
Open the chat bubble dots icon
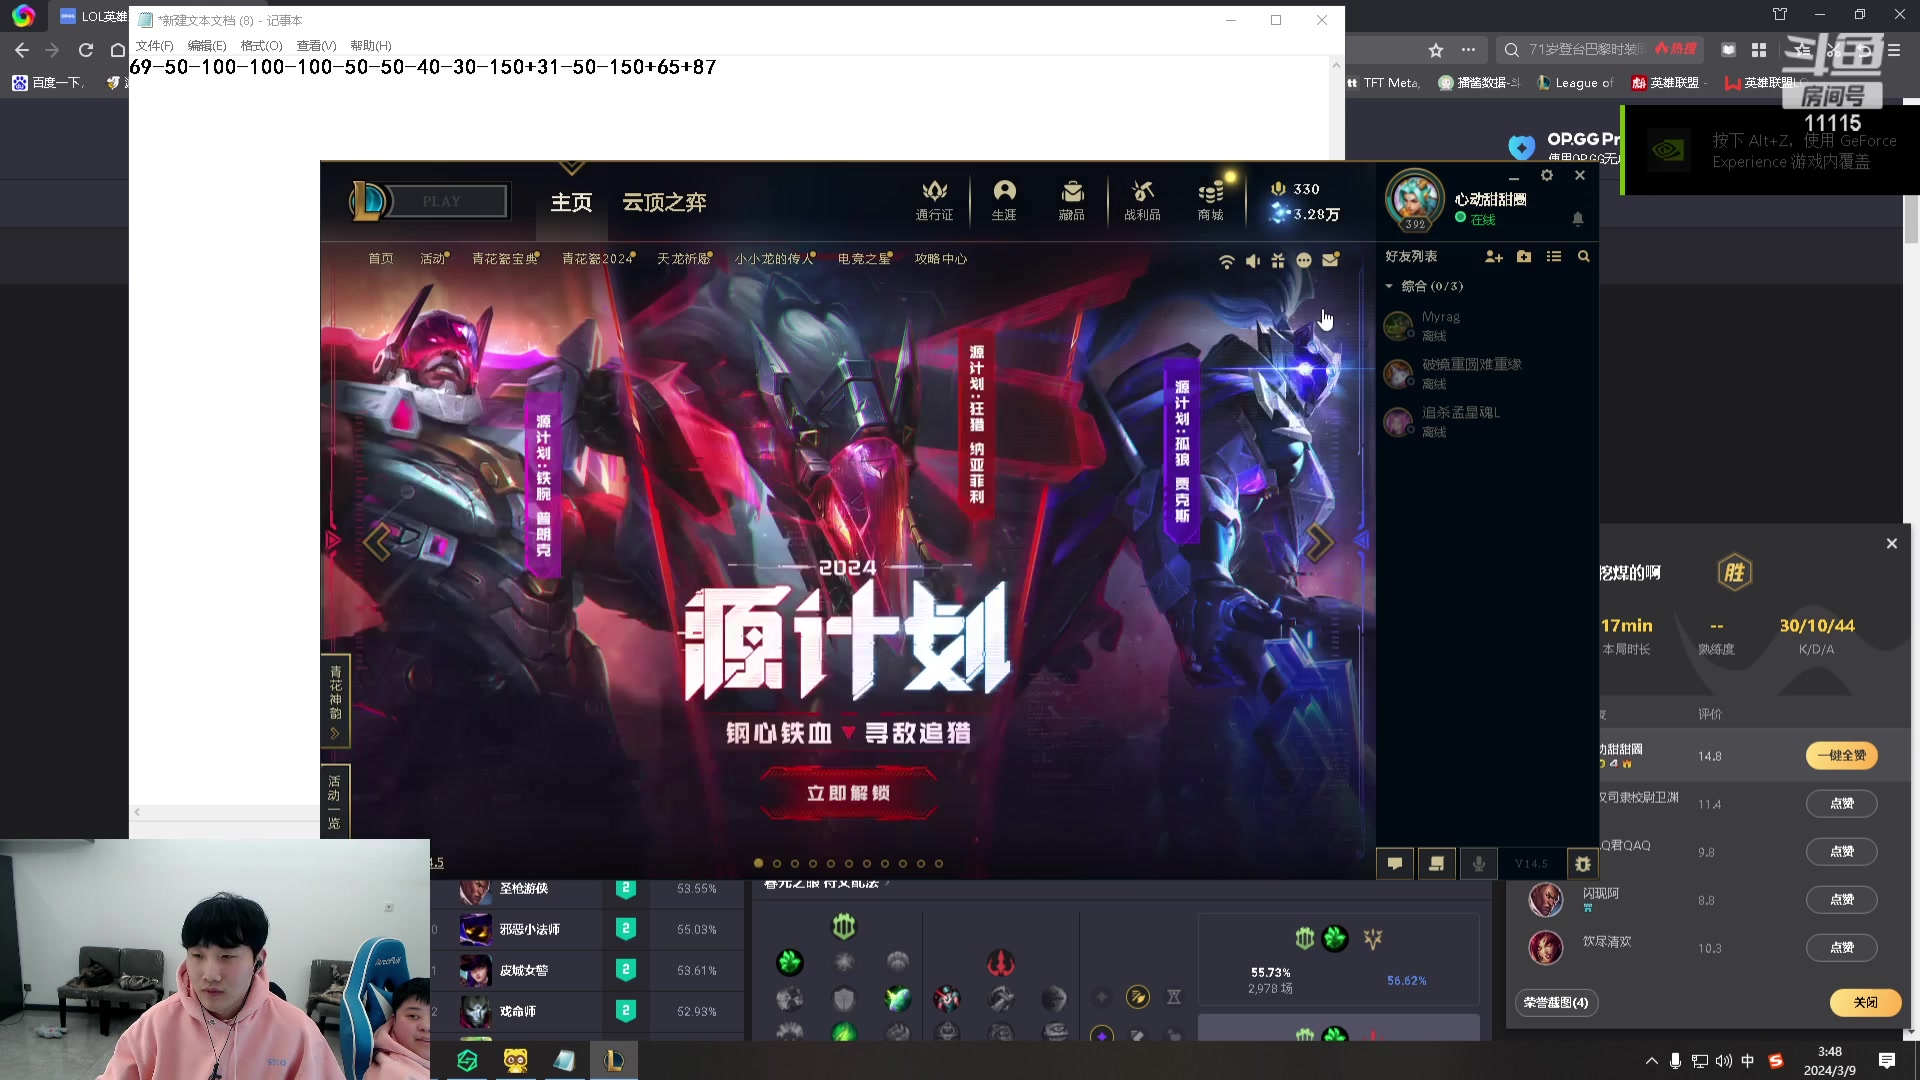click(x=1304, y=260)
